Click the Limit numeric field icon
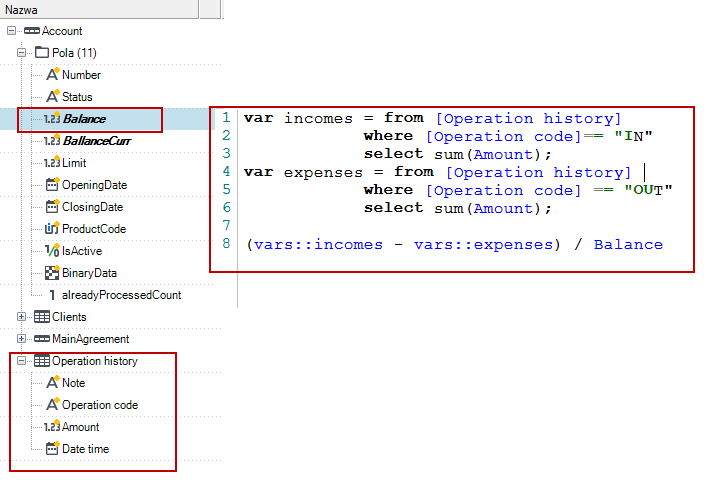 52,162
